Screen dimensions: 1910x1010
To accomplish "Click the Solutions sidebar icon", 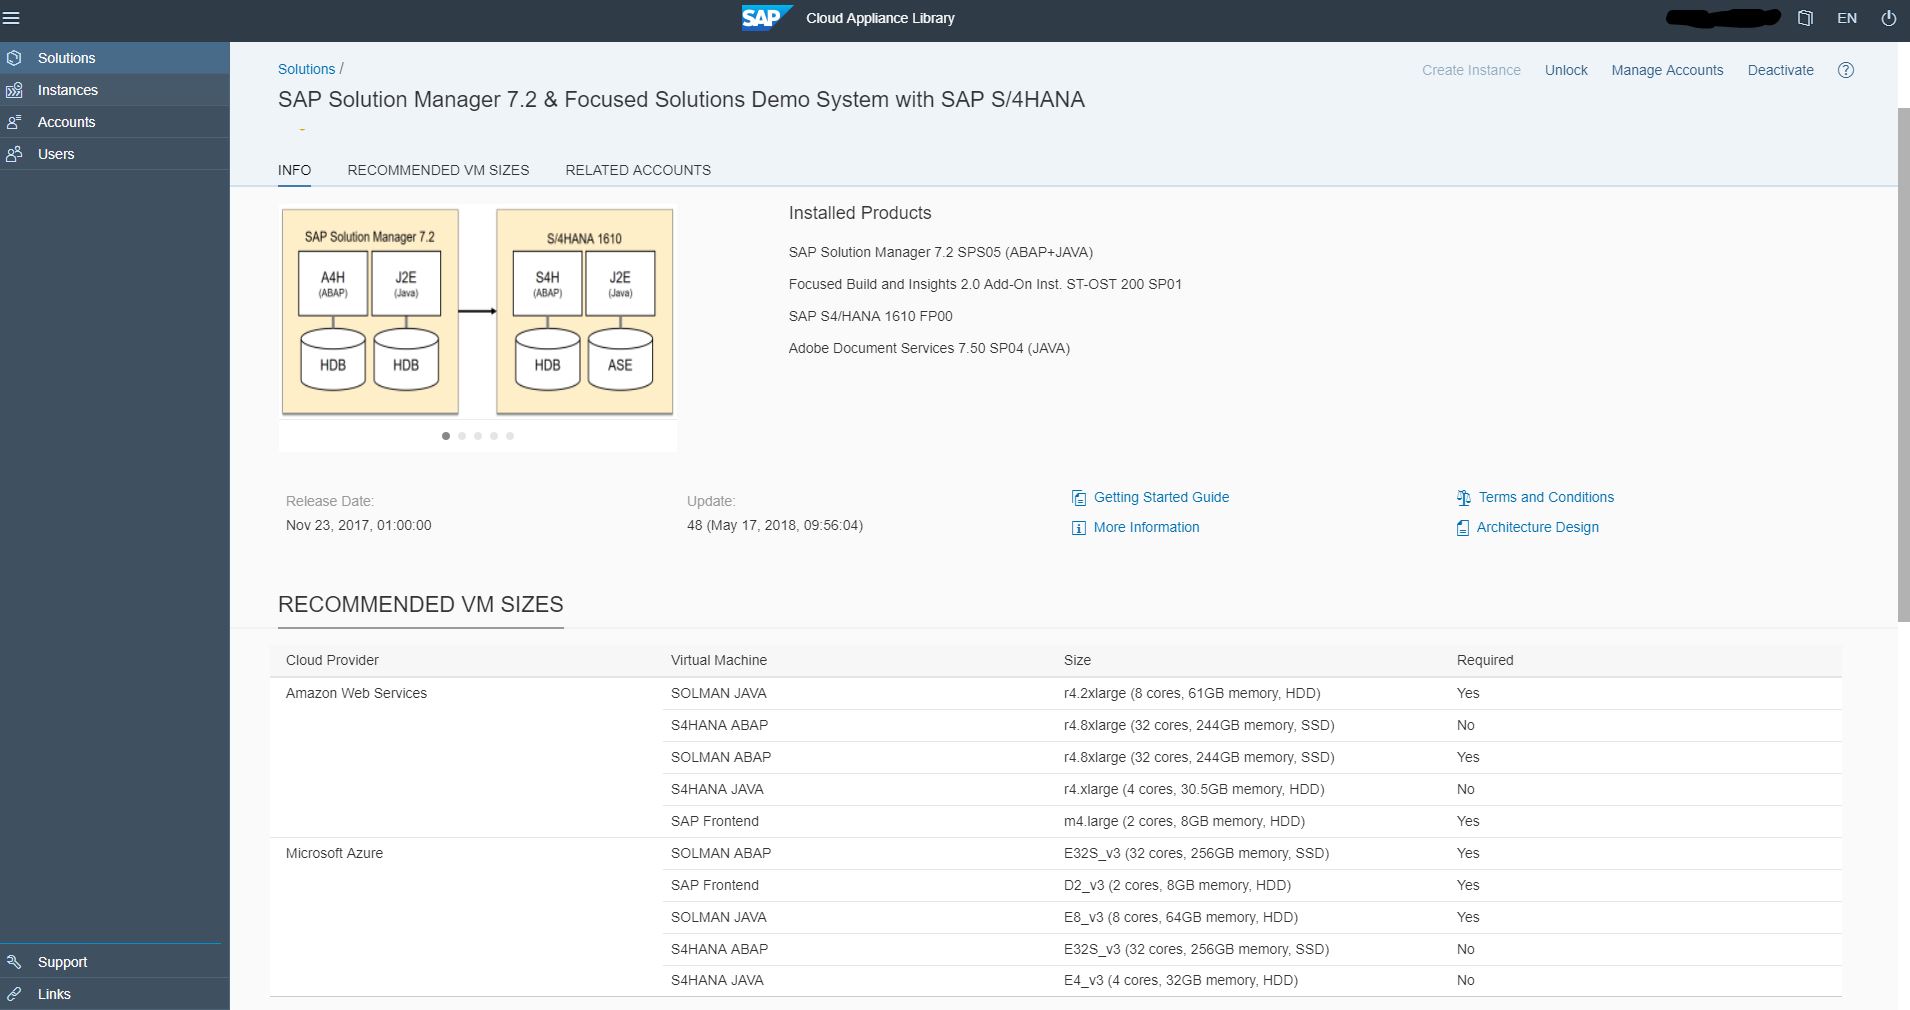I will tap(14, 58).
